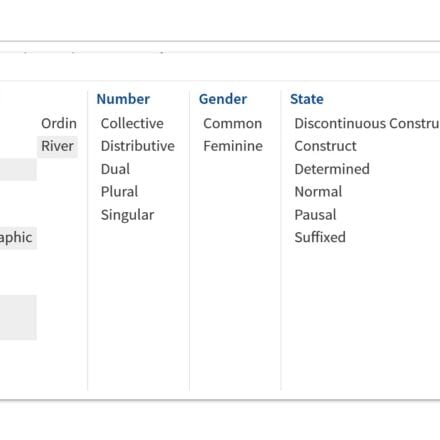The width and height of the screenshot is (440, 440).
Task: Select Singular under Number
Action: pos(127,215)
